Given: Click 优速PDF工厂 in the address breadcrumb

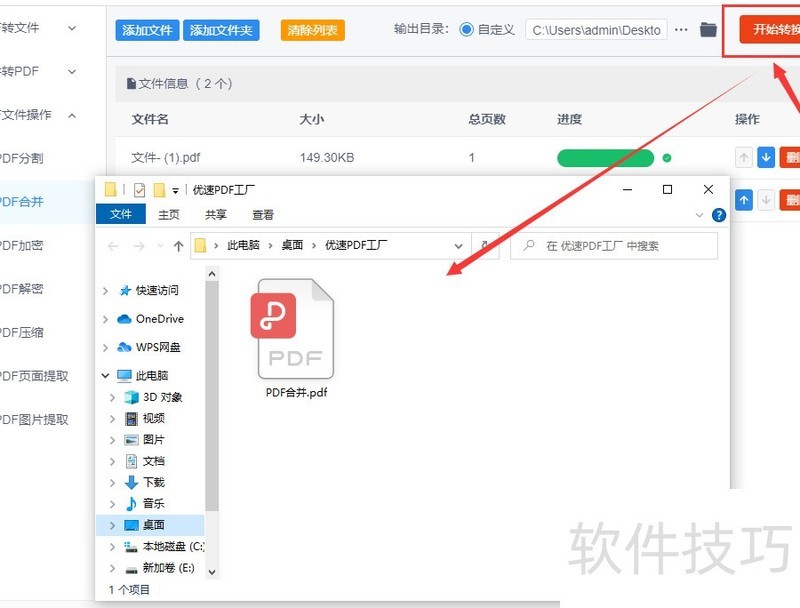Looking at the screenshot, I should [356, 245].
